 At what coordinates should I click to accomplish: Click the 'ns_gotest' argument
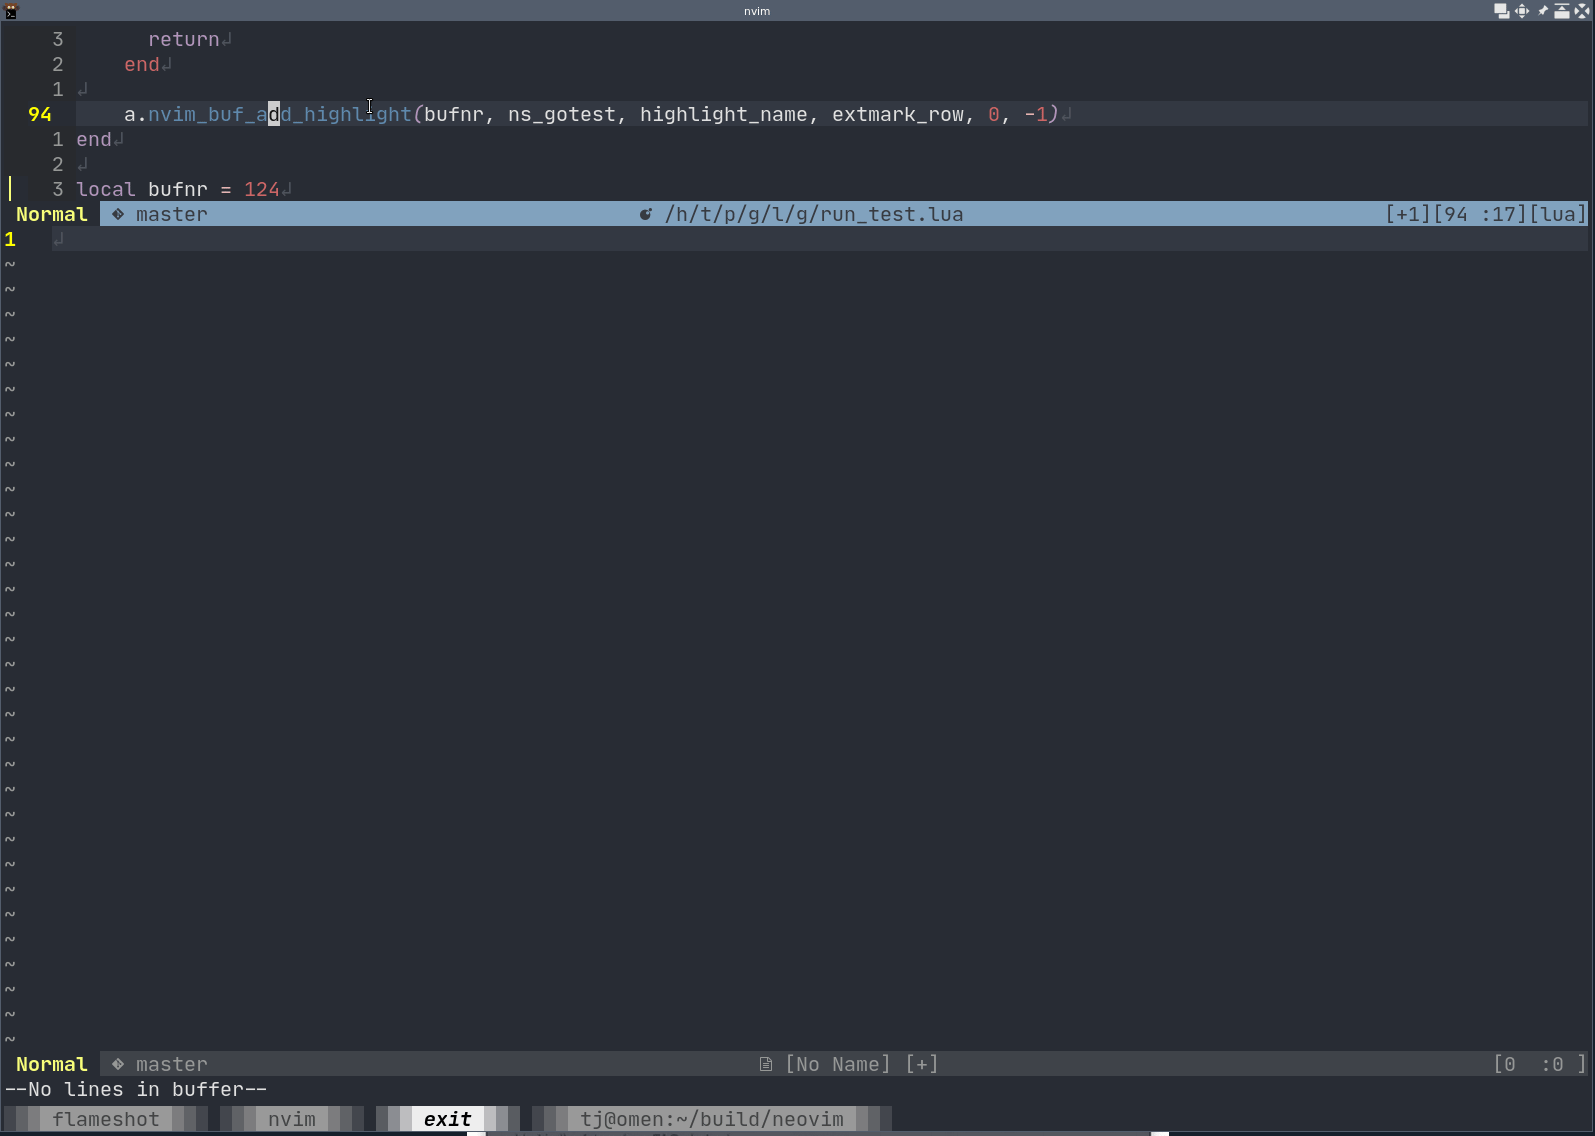point(562,114)
